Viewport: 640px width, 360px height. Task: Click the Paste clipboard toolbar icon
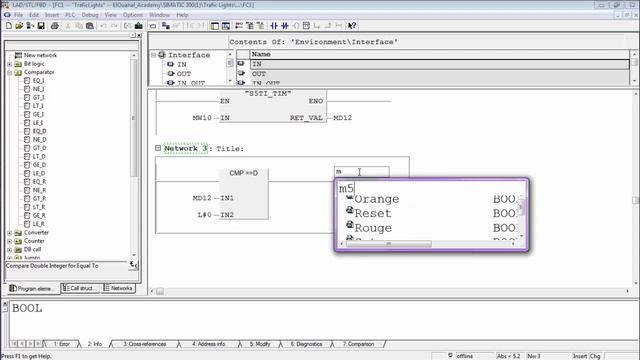(90, 26)
